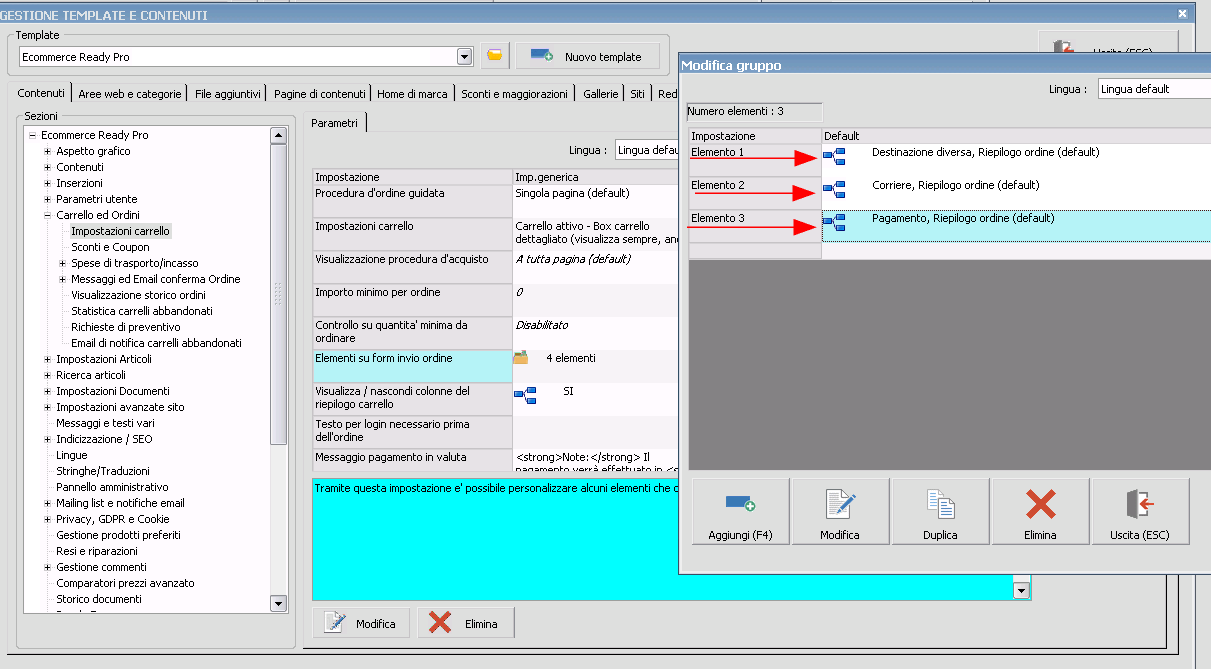Open the Template dropdown arrow
The height and width of the screenshot is (669, 1211).
pos(464,57)
